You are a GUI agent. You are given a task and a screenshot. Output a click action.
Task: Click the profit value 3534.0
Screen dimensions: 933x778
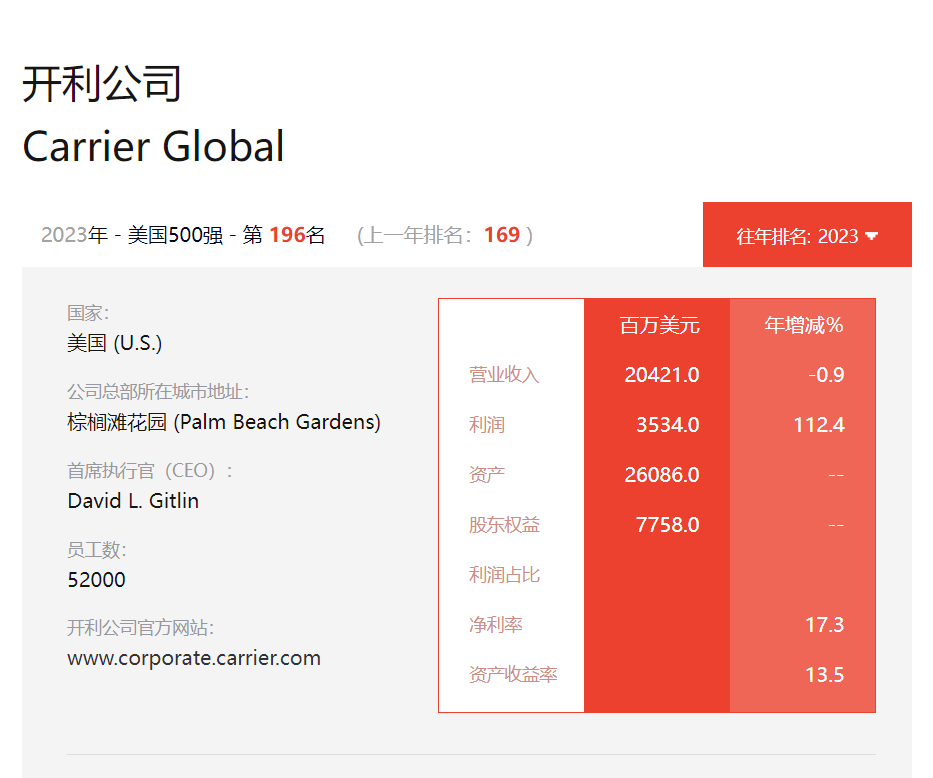(x=667, y=425)
